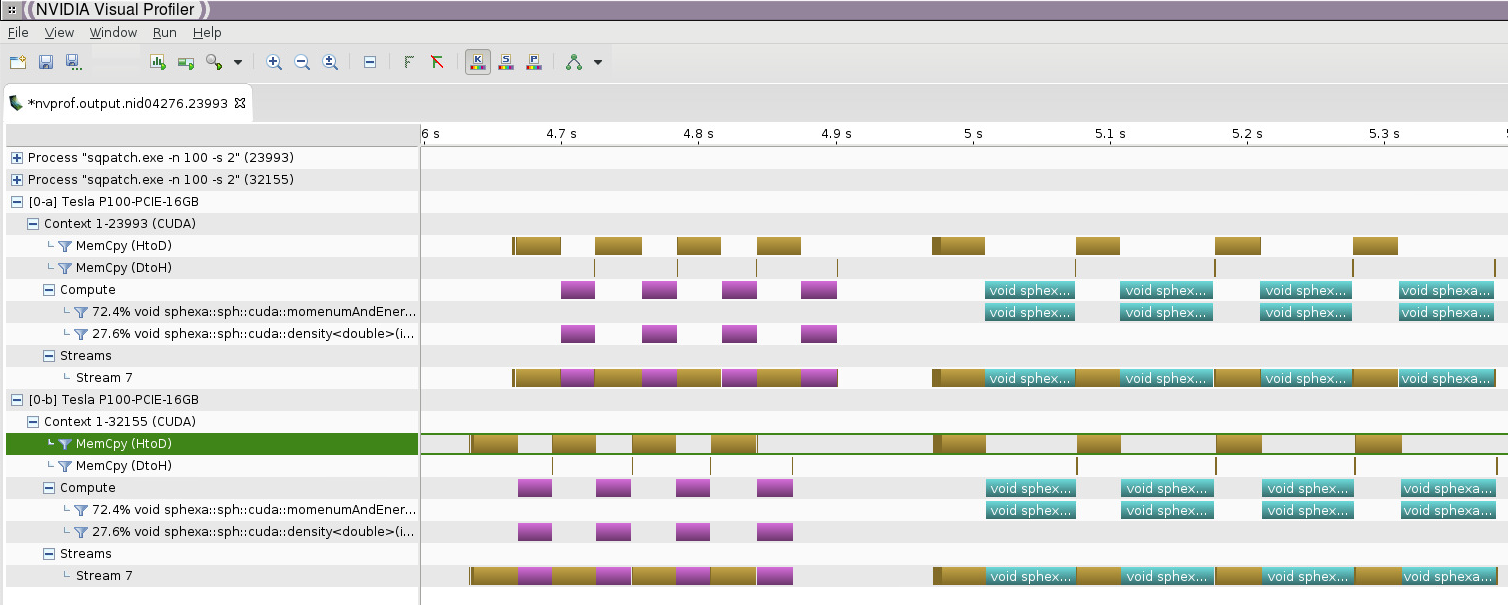Click first HtoD memcpy bar in [0-a] row
The width and height of the screenshot is (1508, 605).
point(537,246)
